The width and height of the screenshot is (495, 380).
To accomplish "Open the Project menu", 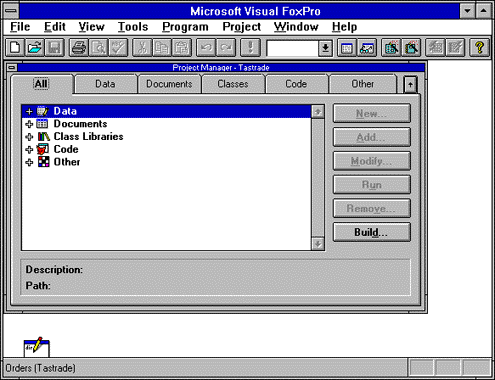I will (242, 27).
